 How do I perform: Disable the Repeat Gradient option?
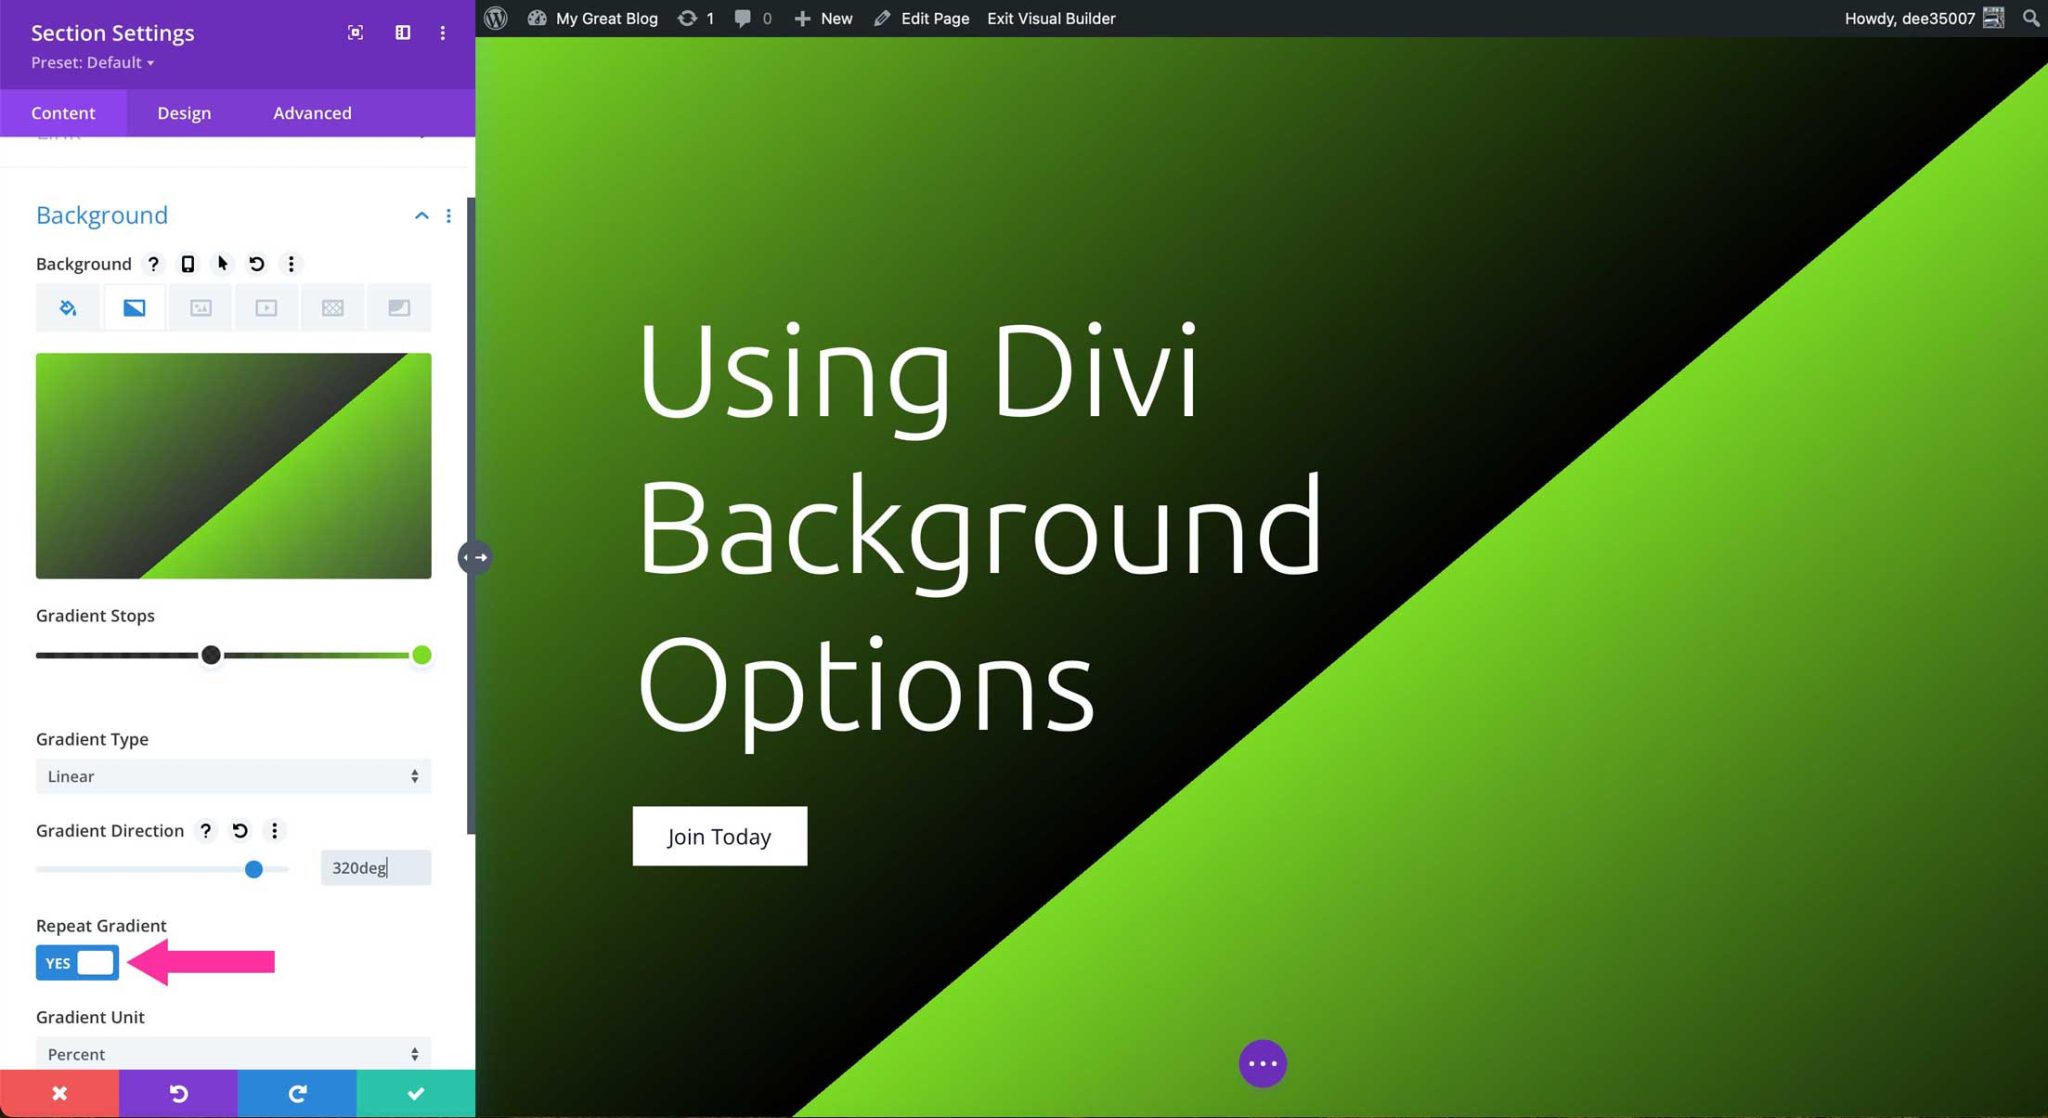coord(77,962)
